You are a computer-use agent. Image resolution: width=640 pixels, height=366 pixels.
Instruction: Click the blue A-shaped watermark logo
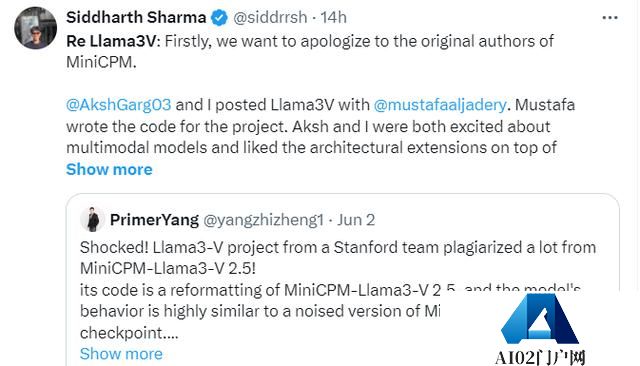[x=540, y=319]
